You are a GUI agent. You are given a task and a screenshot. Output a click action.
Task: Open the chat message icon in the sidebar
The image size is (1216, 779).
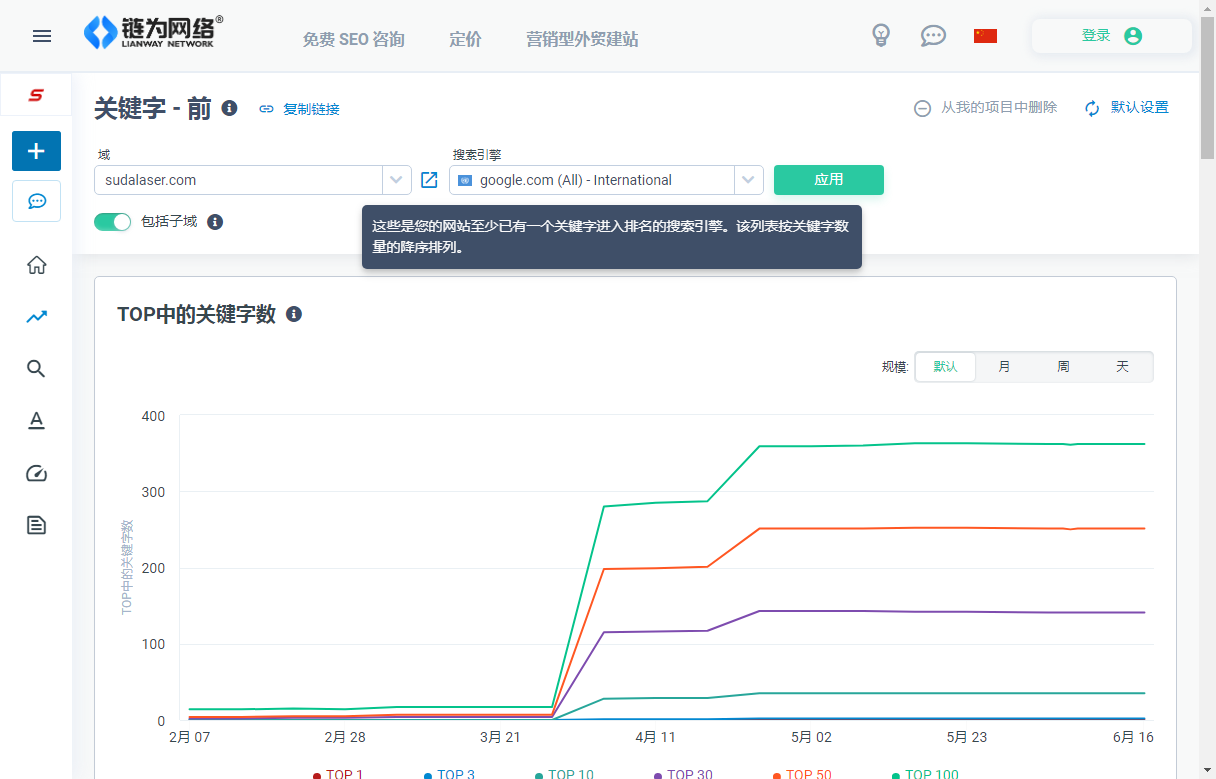(x=36, y=201)
